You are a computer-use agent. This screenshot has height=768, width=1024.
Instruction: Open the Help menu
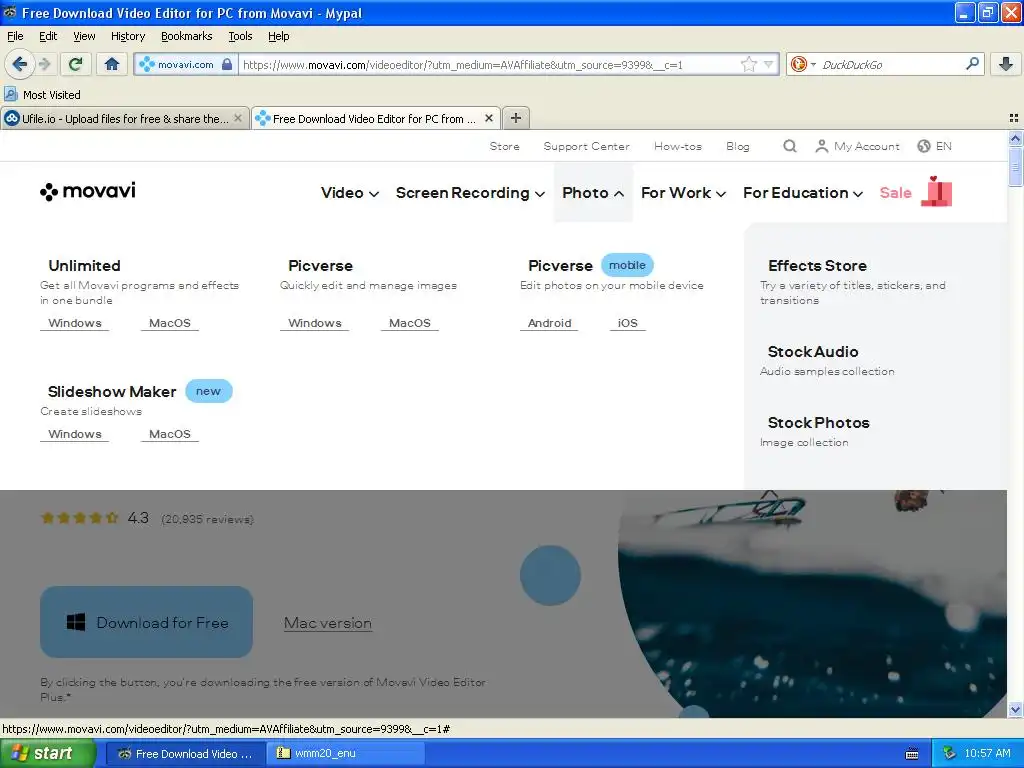279,36
